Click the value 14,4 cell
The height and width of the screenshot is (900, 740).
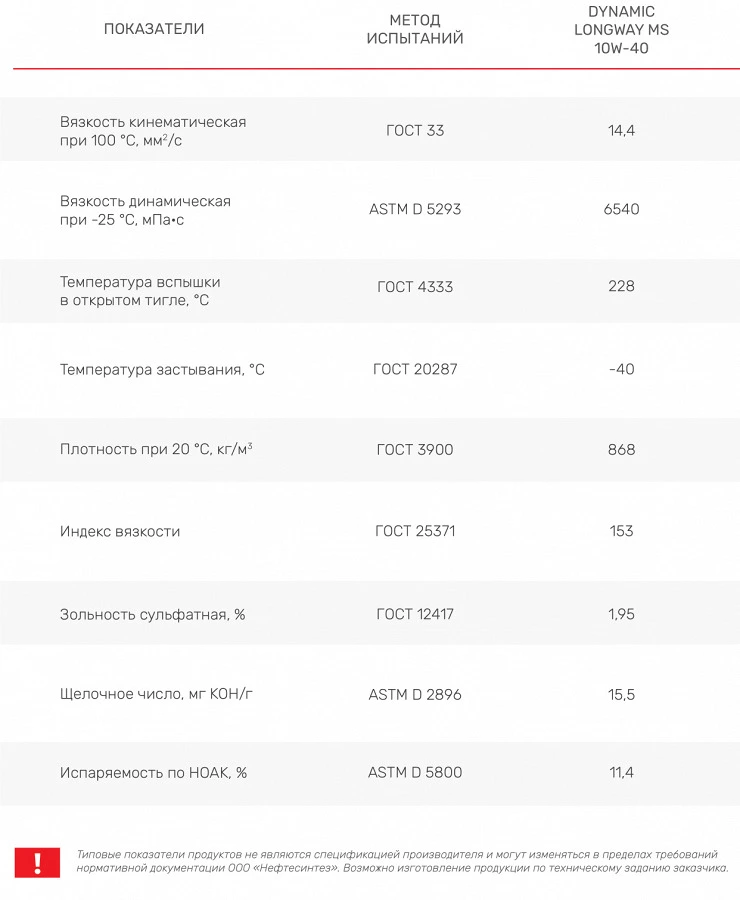[x=621, y=130]
